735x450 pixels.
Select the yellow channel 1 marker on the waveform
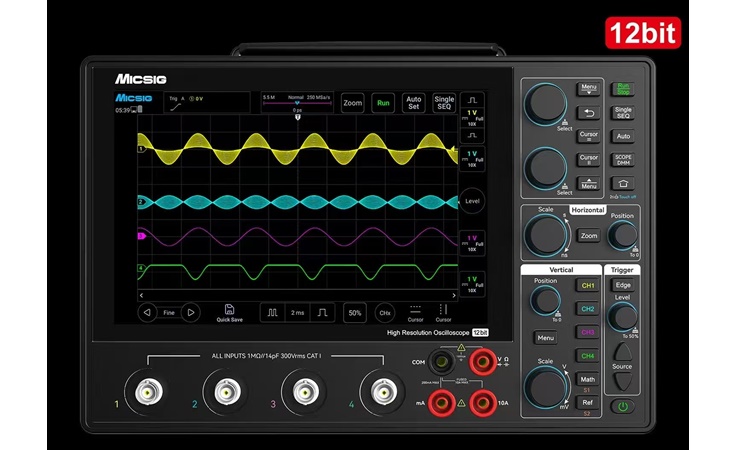(141, 149)
